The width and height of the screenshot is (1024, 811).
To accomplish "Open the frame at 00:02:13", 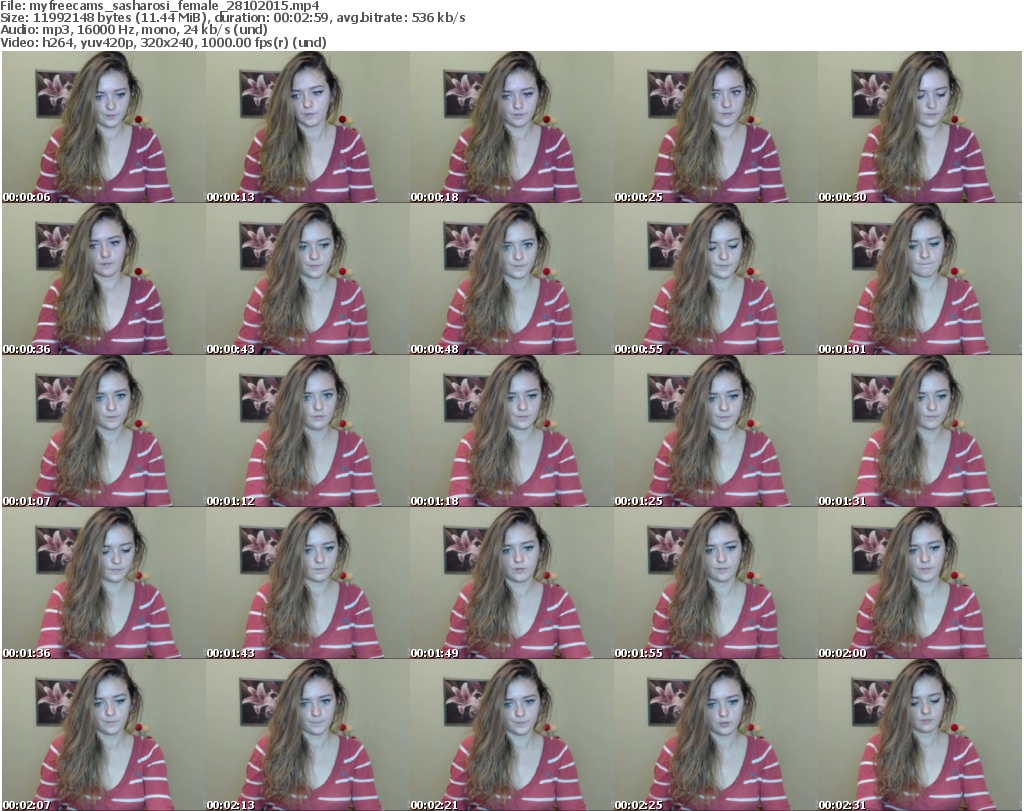I will 308,735.
